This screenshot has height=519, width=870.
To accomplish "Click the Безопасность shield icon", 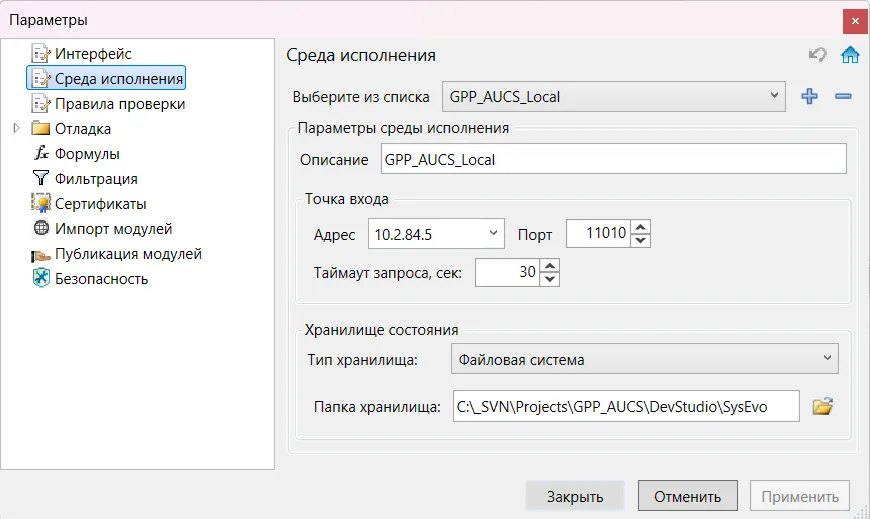I will (x=41, y=278).
